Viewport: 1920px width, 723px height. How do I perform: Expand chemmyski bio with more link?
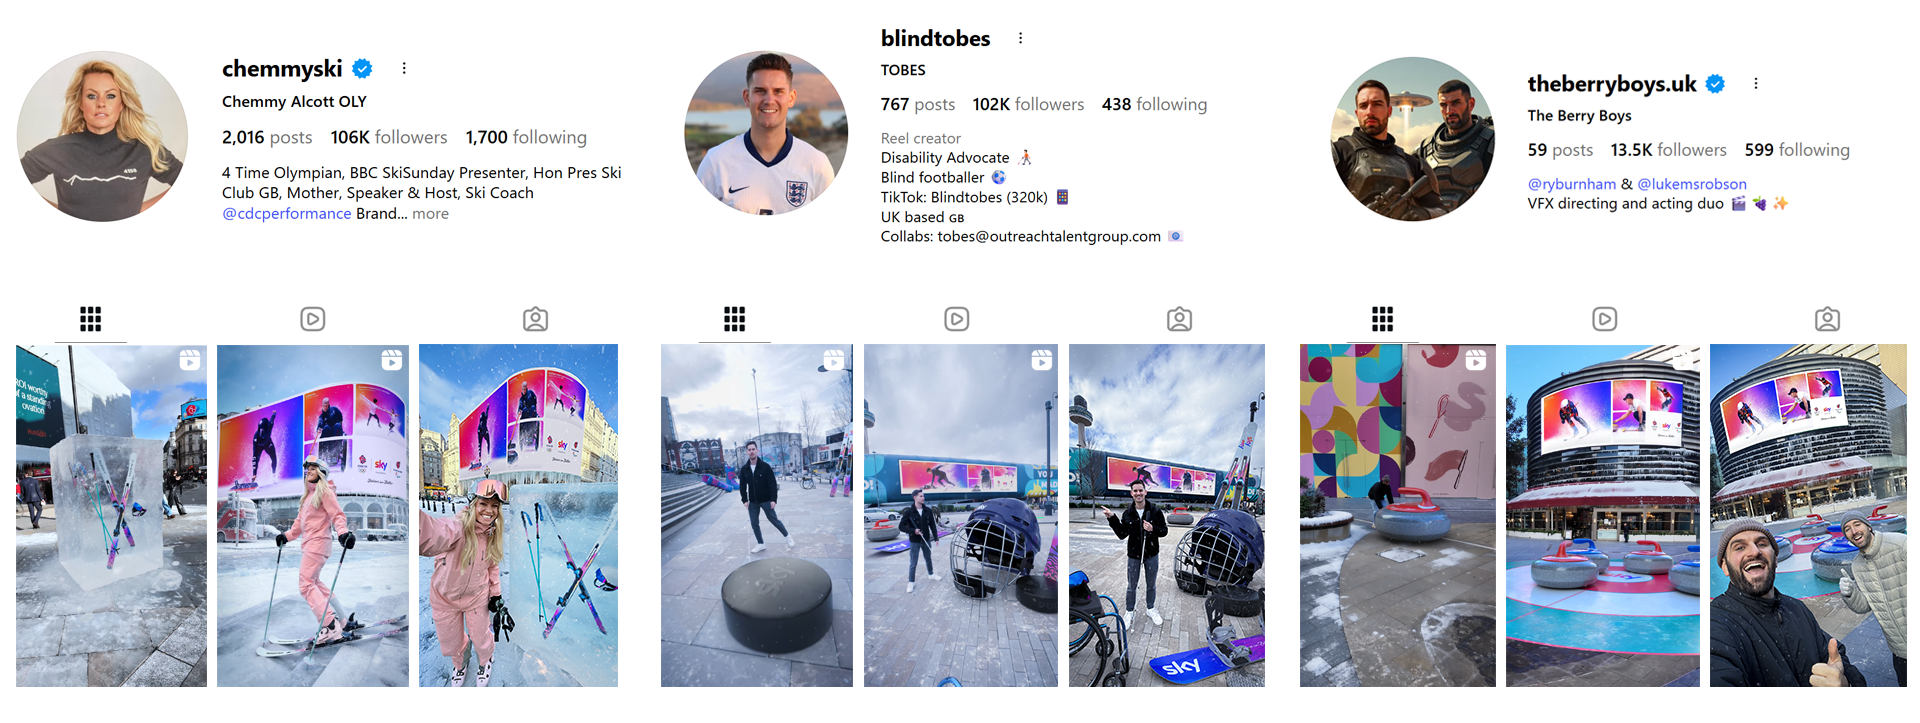point(430,214)
